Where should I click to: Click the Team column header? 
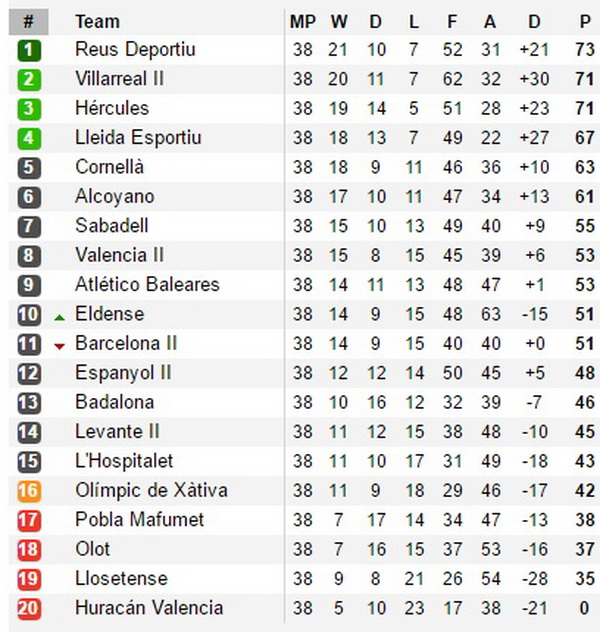[98, 22]
